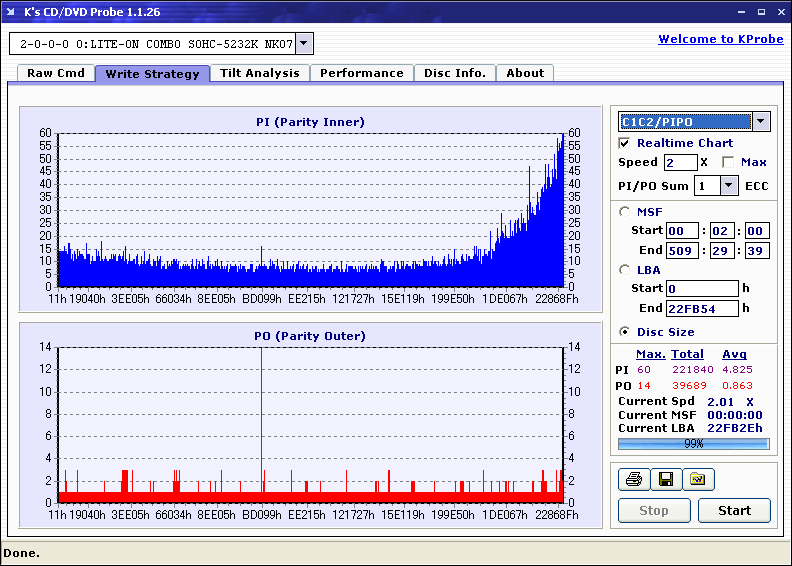Go to the Performance tab
792x566 pixels.
click(x=362, y=73)
